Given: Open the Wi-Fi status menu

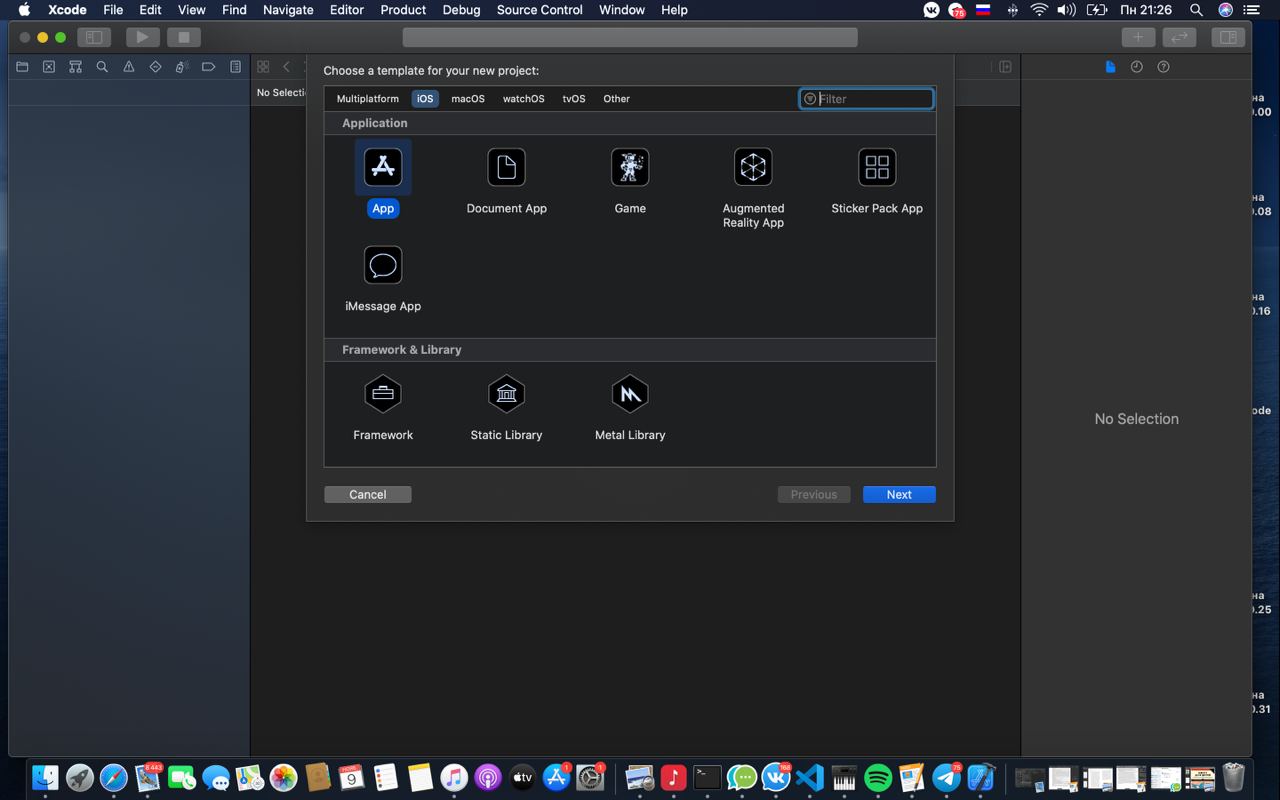Looking at the screenshot, I should click(x=1040, y=10).
